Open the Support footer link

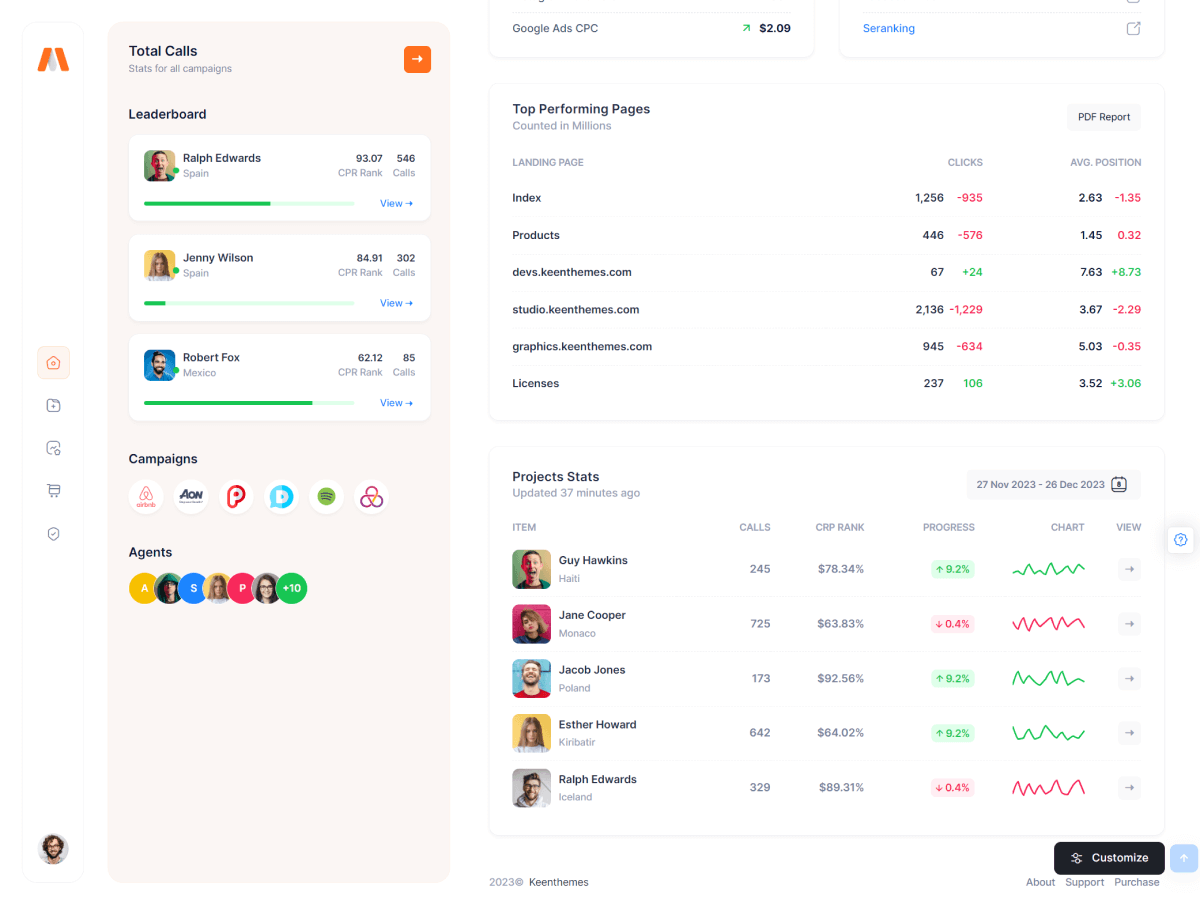click(x=1084, y=882)
